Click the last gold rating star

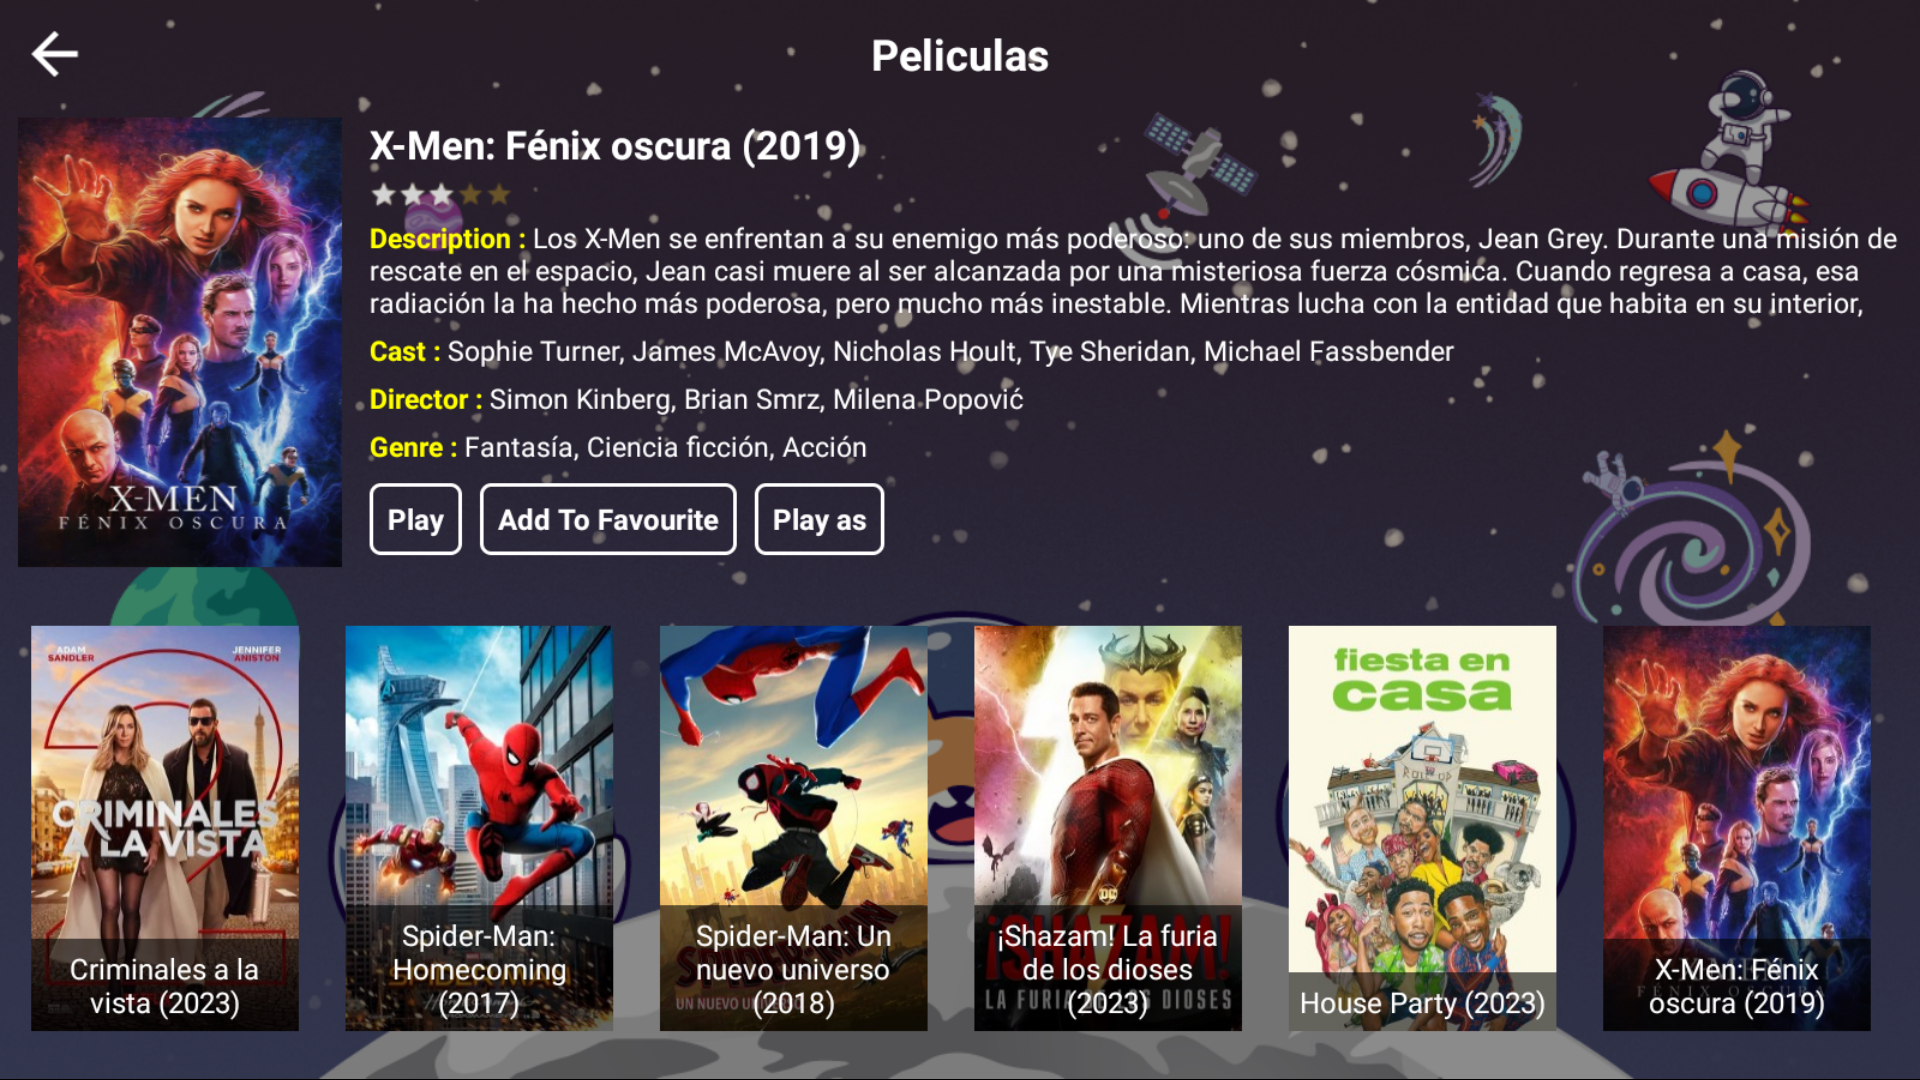(x=499, y=194)
